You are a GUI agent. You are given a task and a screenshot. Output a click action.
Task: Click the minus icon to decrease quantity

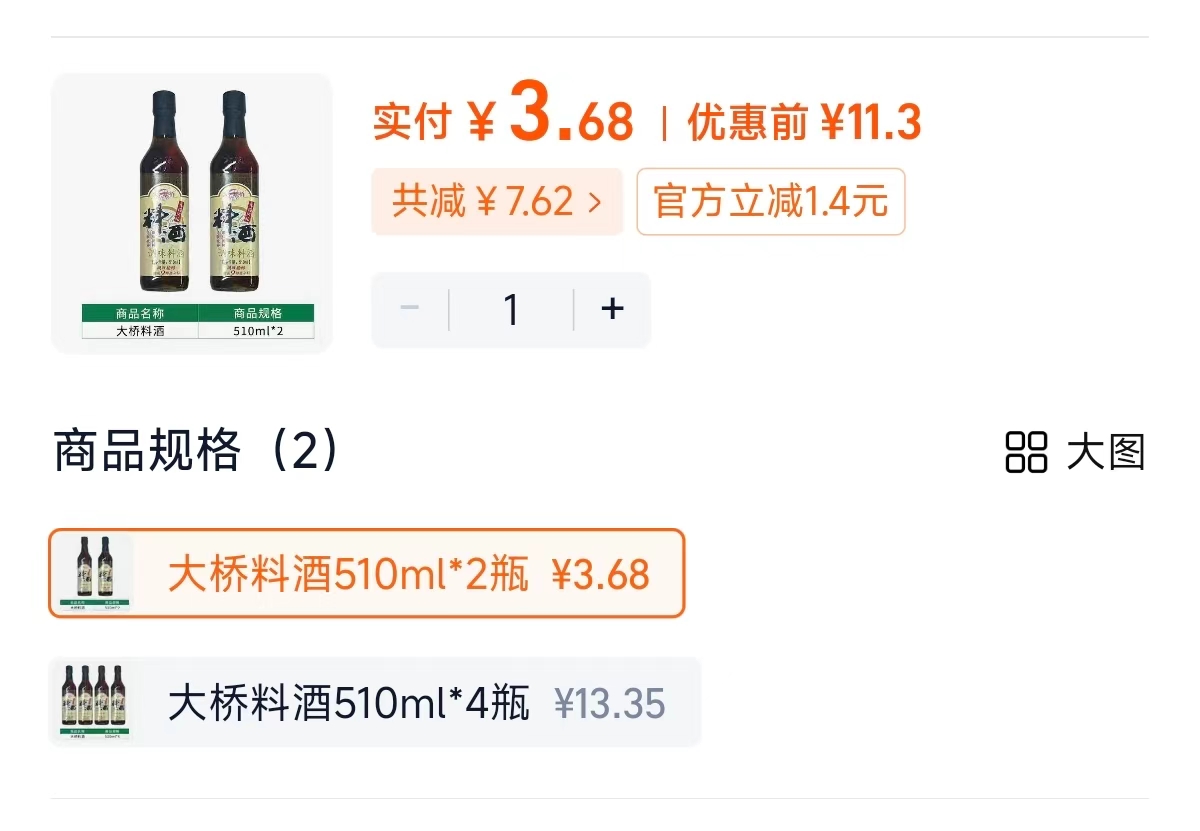[409, 309]
